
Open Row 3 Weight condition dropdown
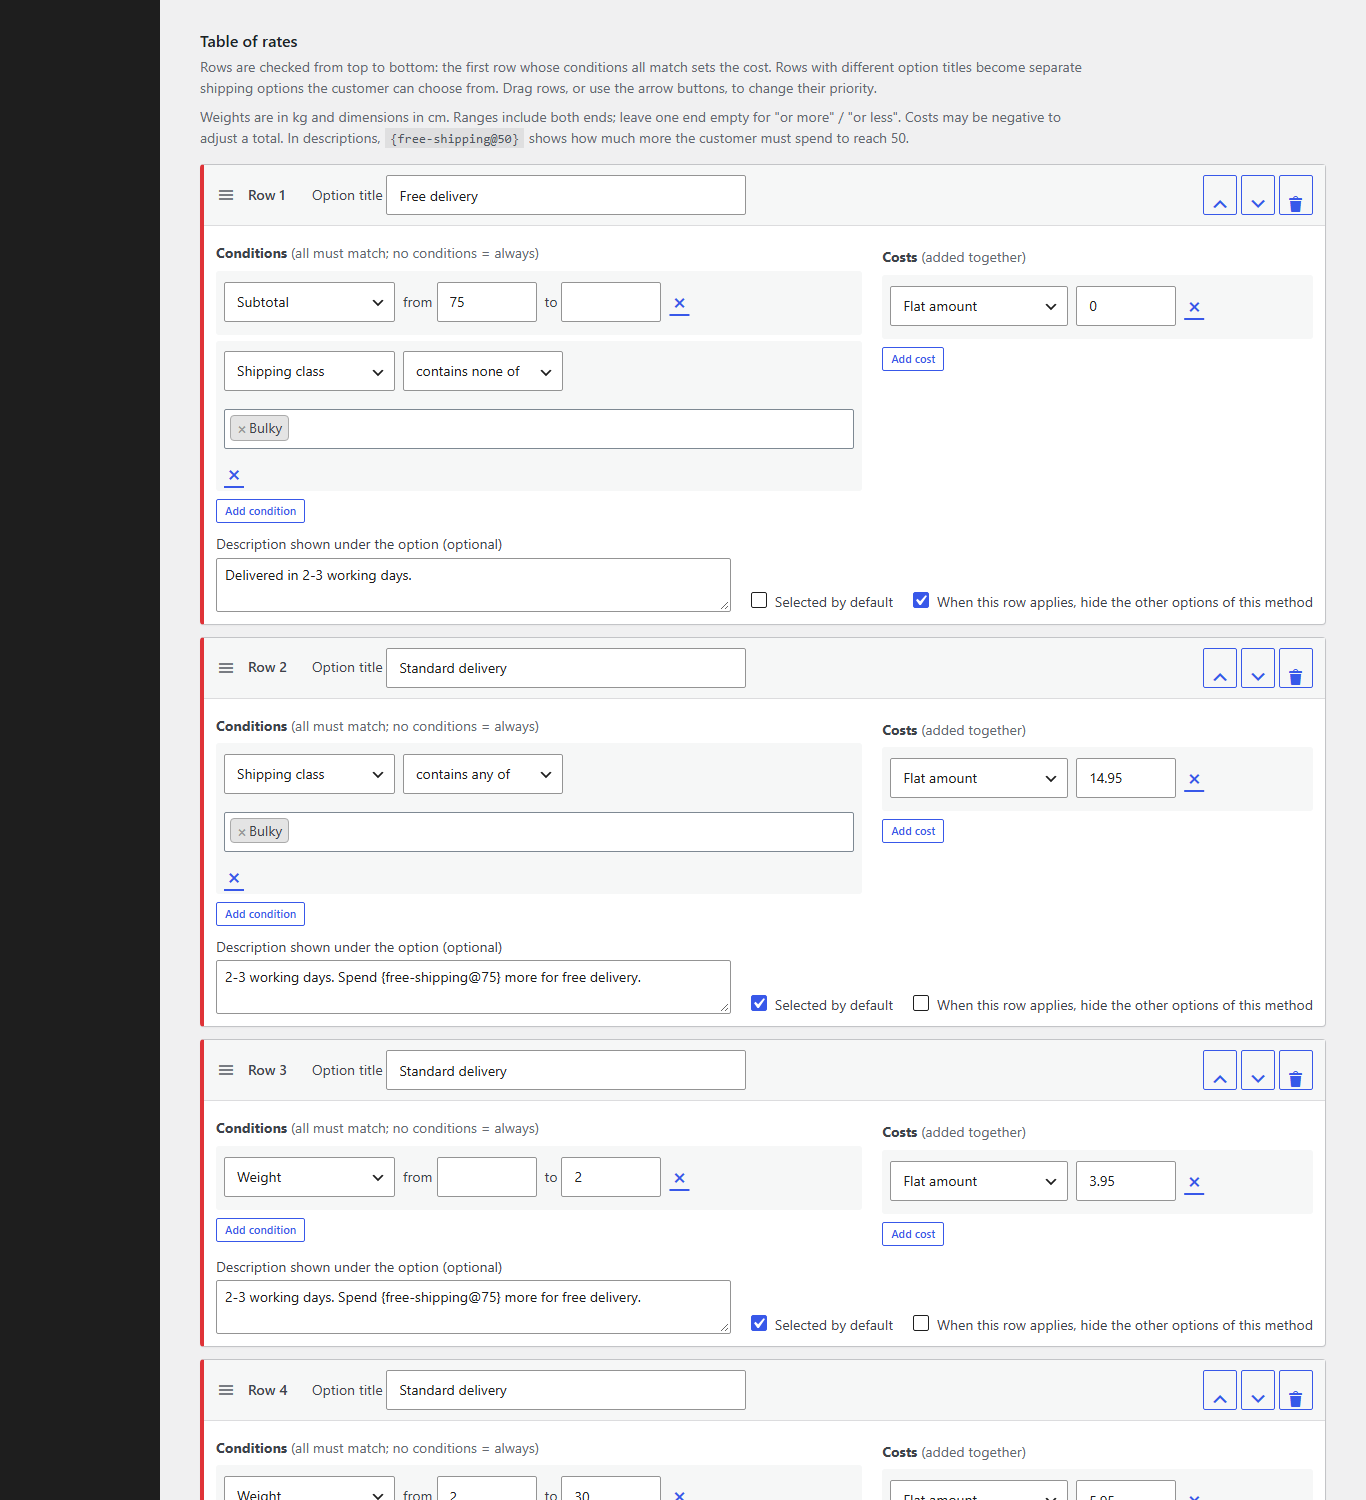(x=309, y=1177)
